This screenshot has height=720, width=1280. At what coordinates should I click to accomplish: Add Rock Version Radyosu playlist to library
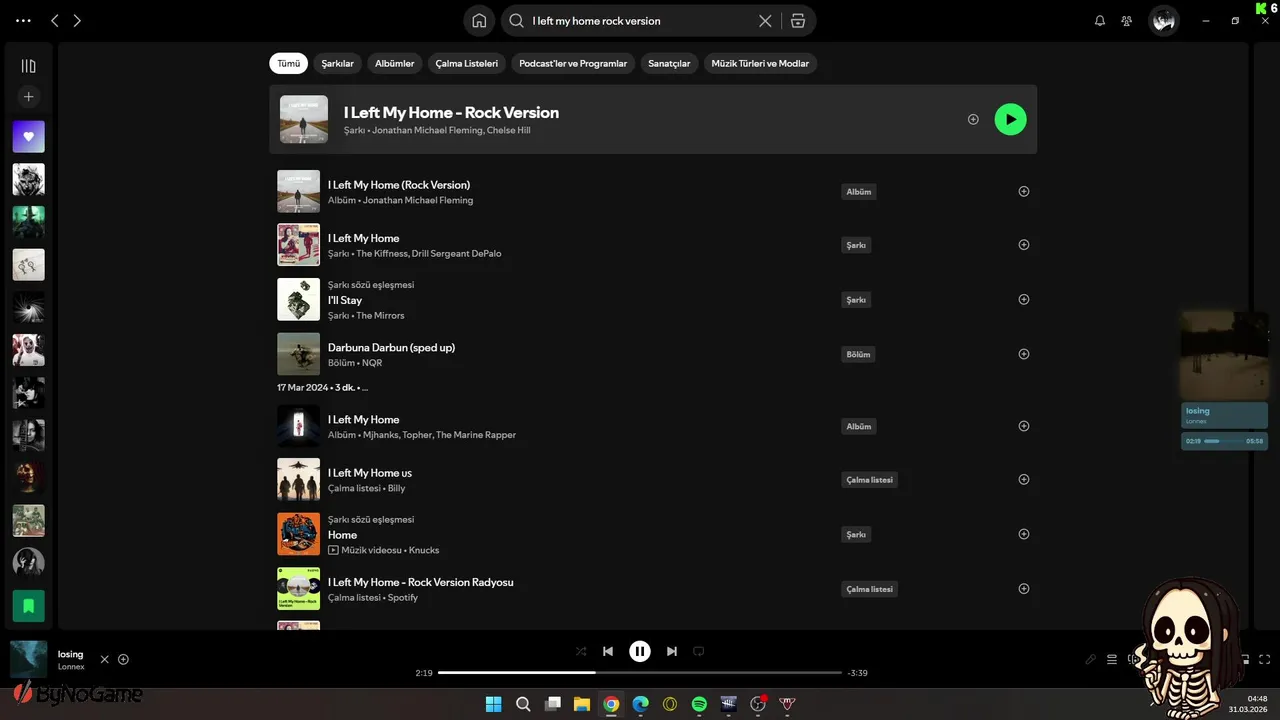point(1023,589)
